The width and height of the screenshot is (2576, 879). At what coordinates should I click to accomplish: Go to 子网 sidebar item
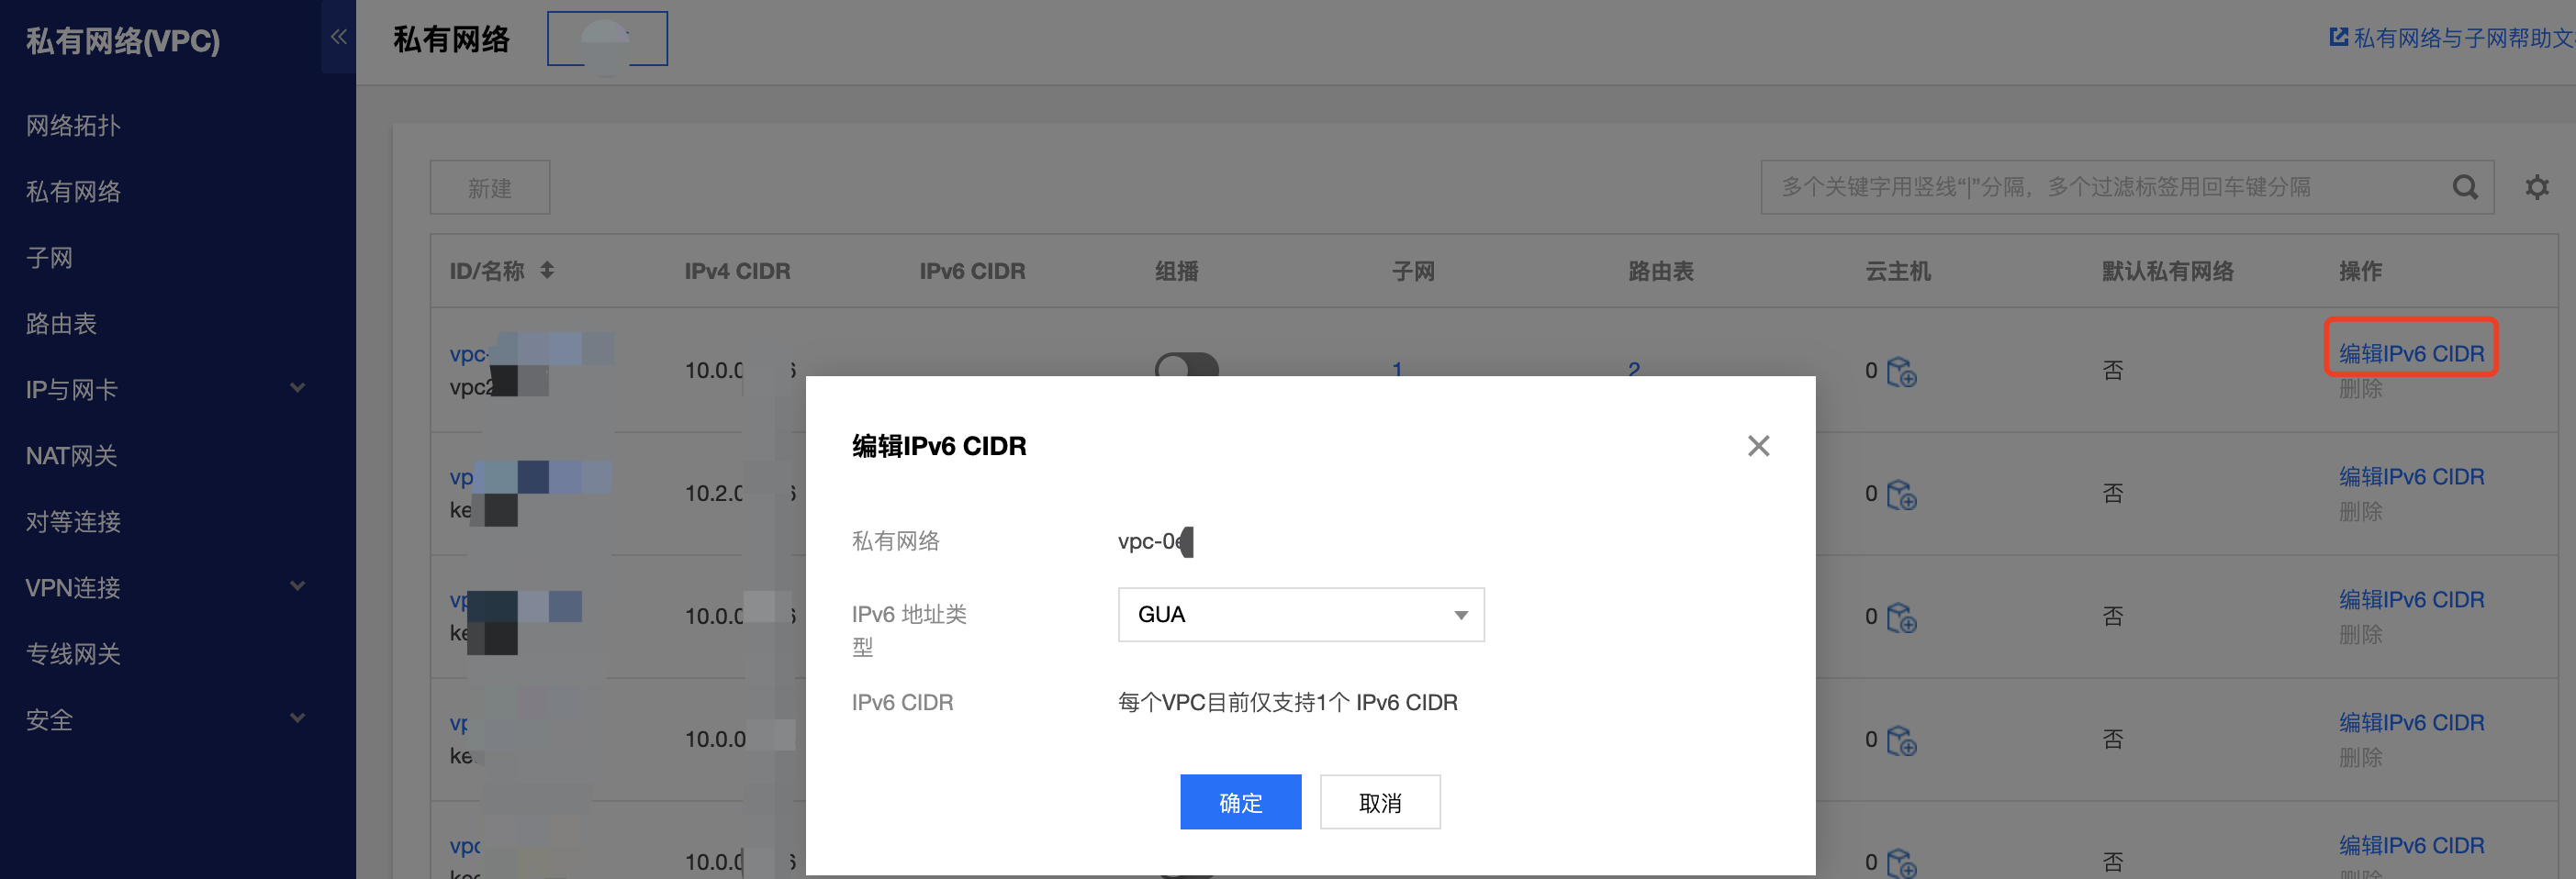pyautogui.click(x=49, y=258)
